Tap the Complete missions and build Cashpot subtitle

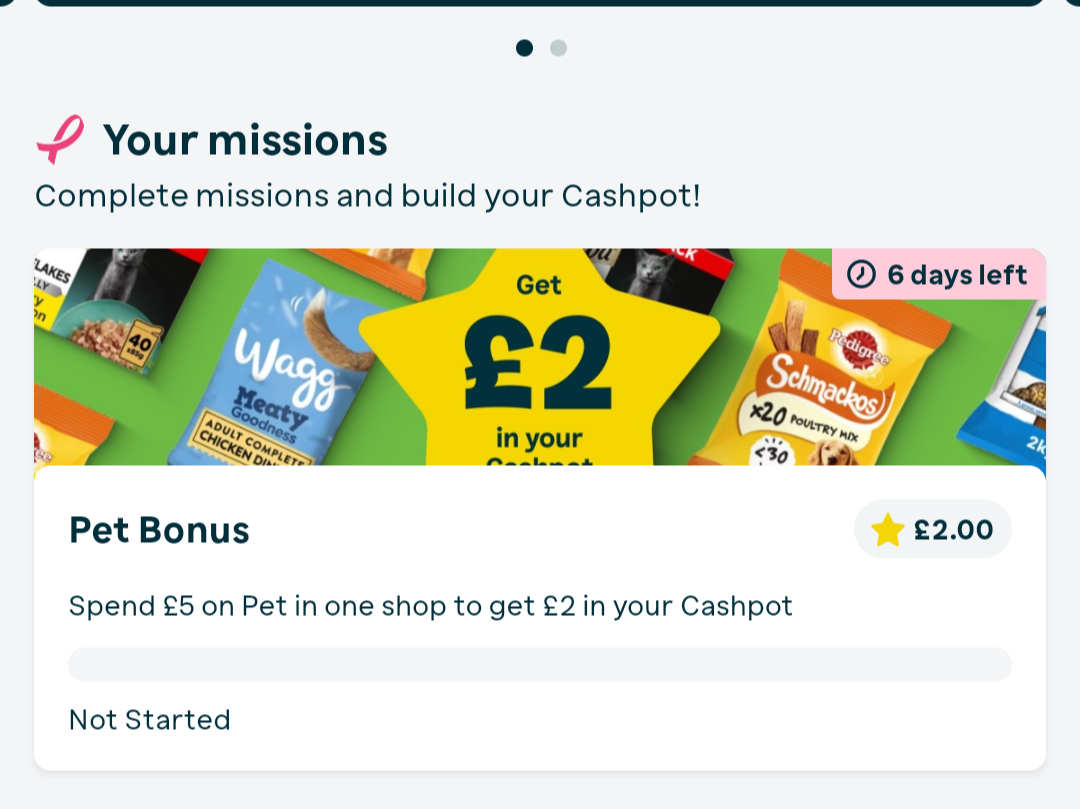click(x=367, y=196)
